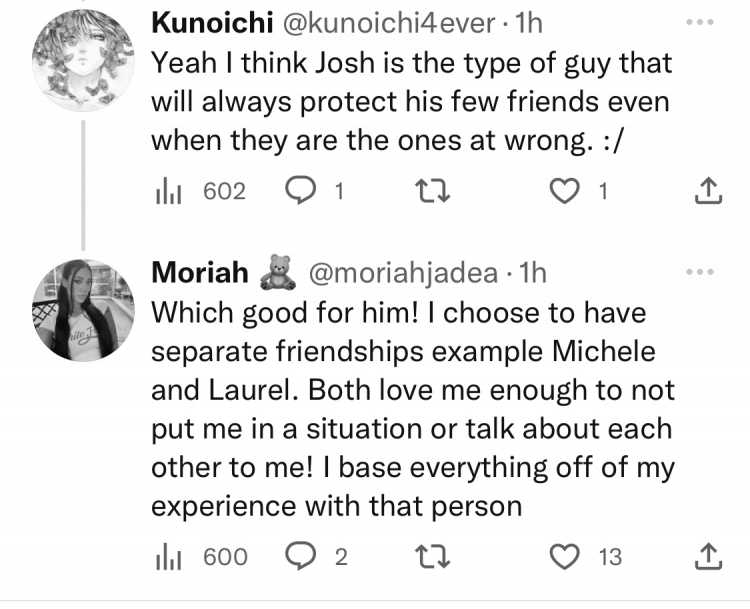Screen dimensions: 750x609
Task: Open Moriah's profile picture
Action: pyautogui.click(x=83, y=310)
